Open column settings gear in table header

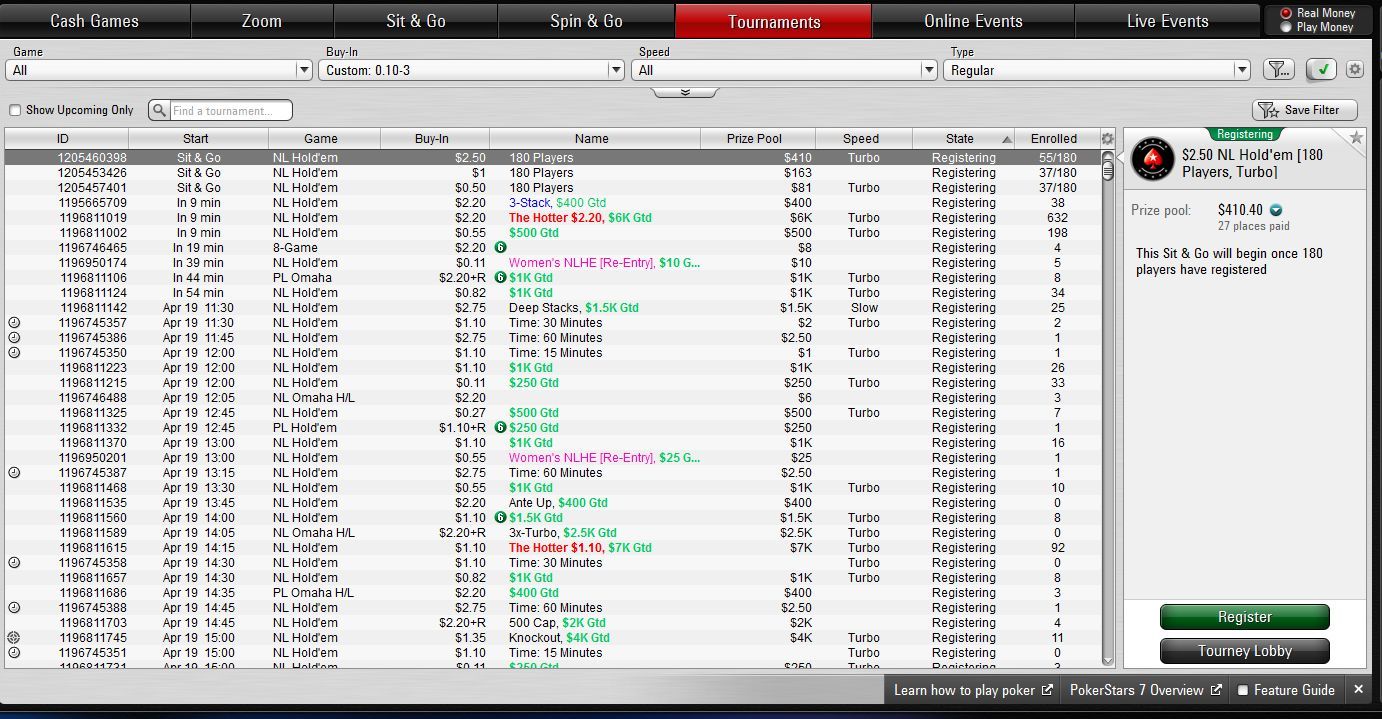pyautogui.click(x=1107, y=139)
